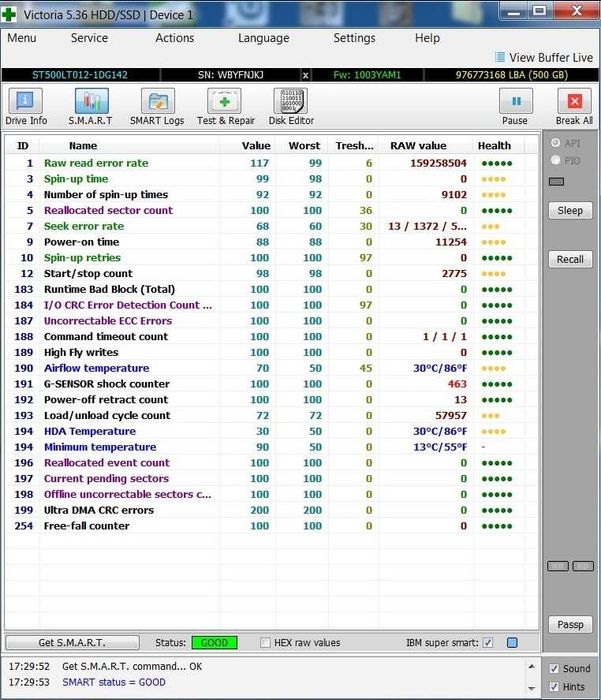This screenshot has width=601, height=700.
Task: Click the RAW value 159258504 cell
Action: (x=438, y=163)
